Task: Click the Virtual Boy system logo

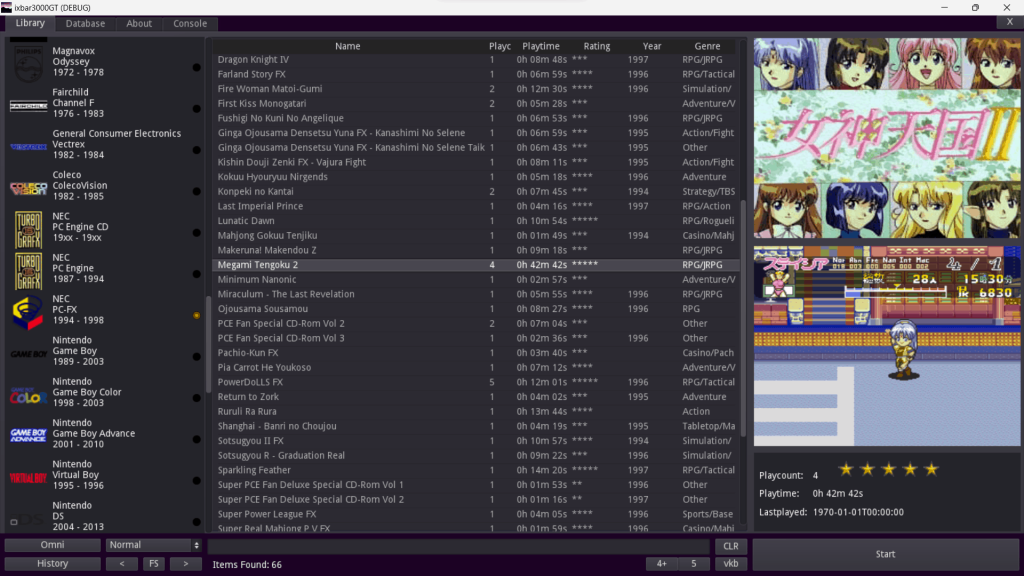Action: pos(28,477)
